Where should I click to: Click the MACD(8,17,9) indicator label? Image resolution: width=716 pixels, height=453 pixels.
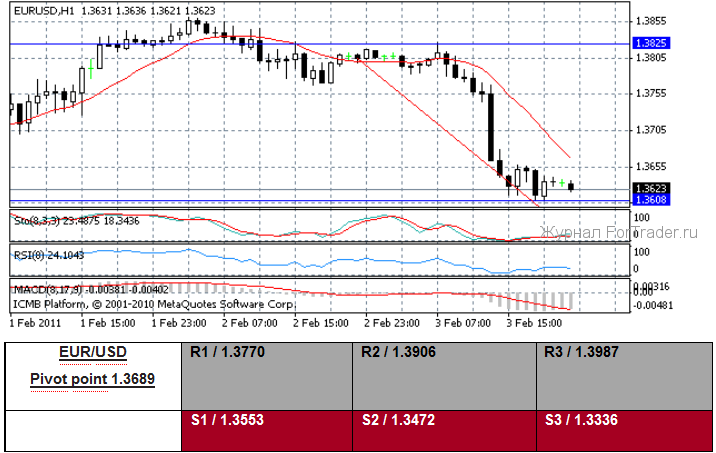[91, 290]
